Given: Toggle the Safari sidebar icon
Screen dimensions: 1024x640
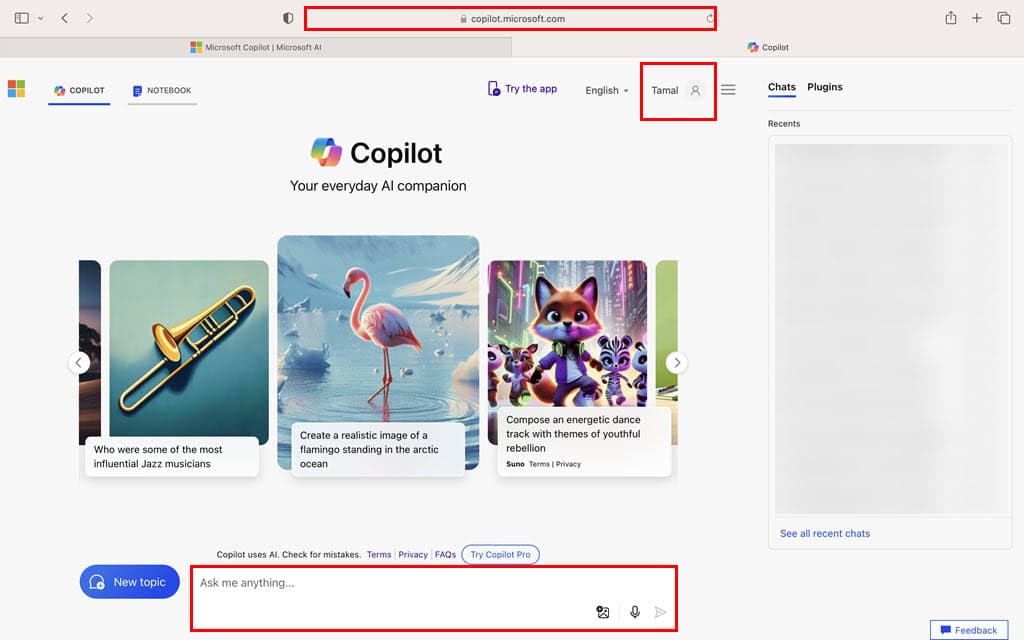Looking at the screenshot, I should coord(22,18).
